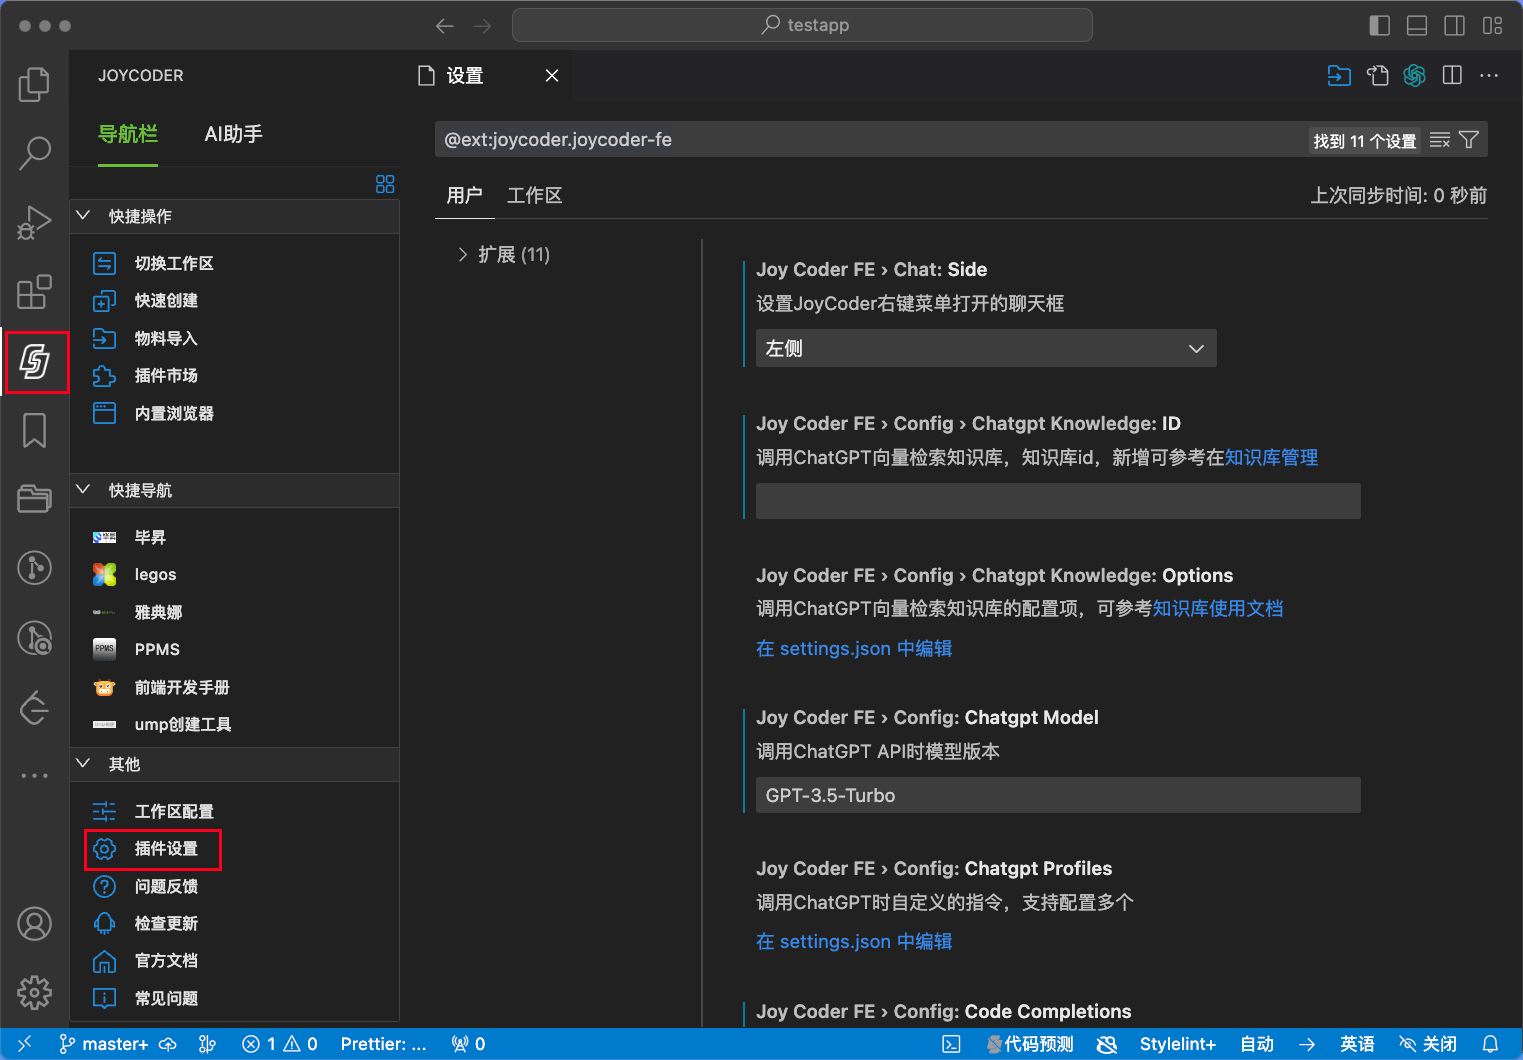The height and width of the screenshot is (1060, 1523).
Task: Open the Manage gear in activity bar
Action: click(x=34, y=993)
